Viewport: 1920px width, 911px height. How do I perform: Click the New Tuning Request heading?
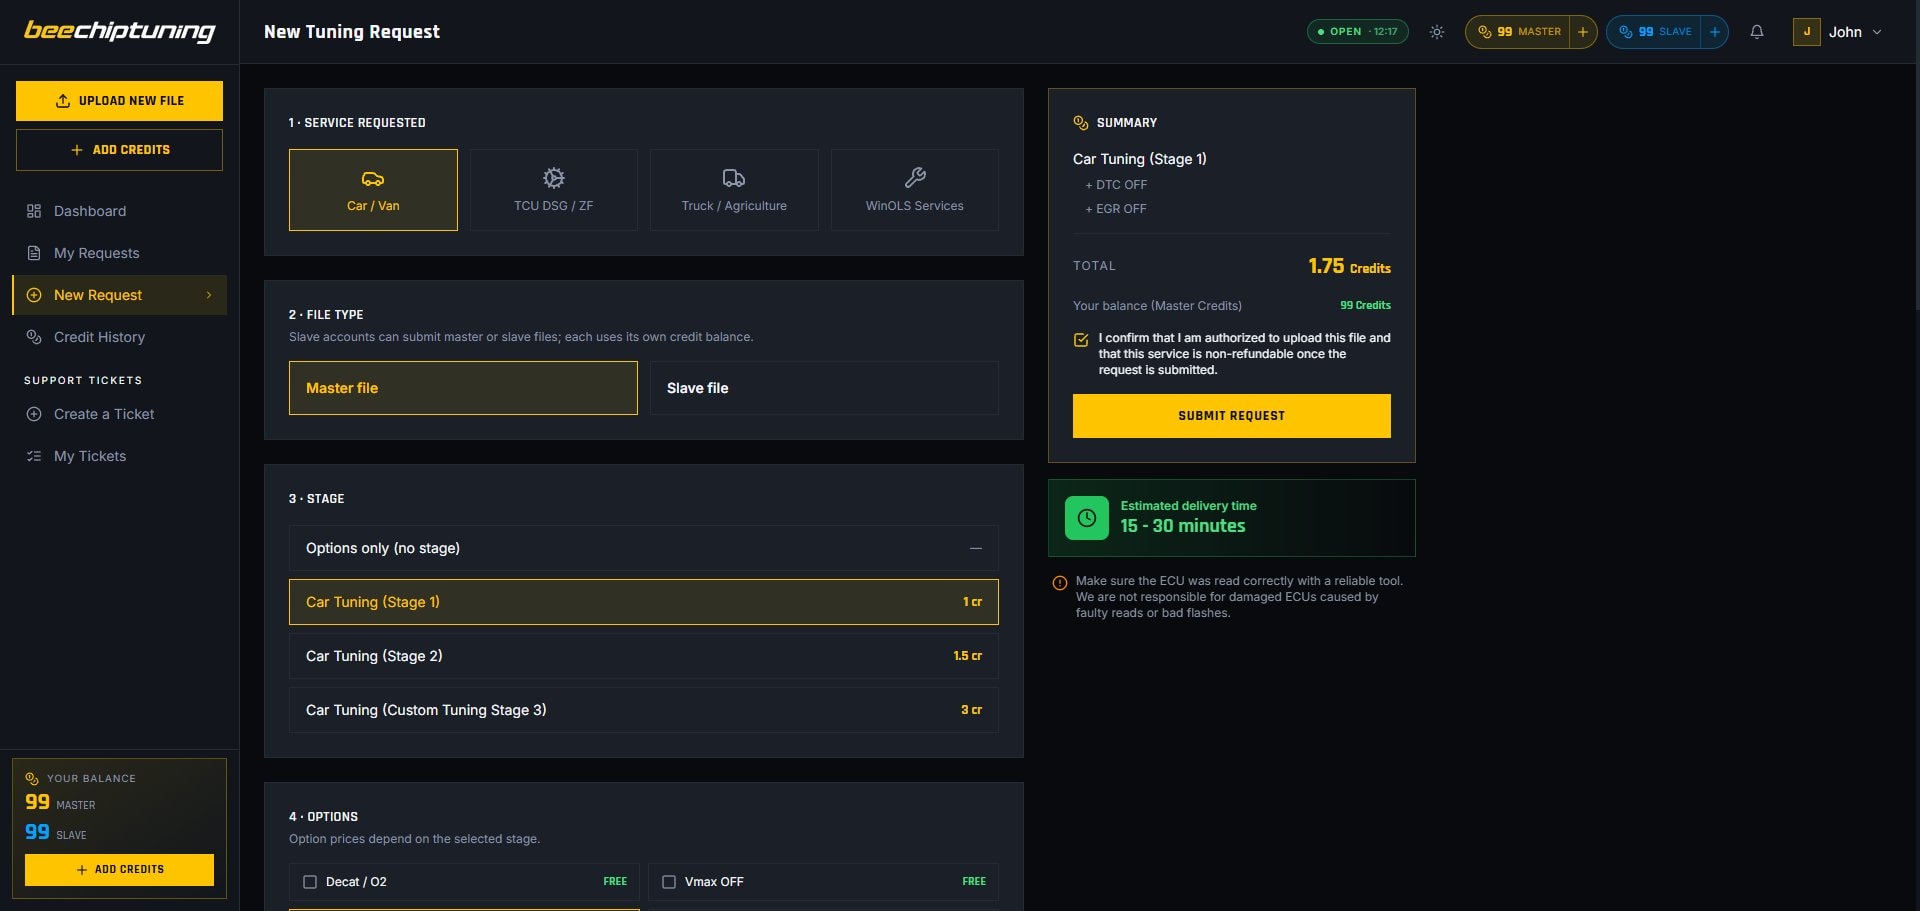[352, 32]
